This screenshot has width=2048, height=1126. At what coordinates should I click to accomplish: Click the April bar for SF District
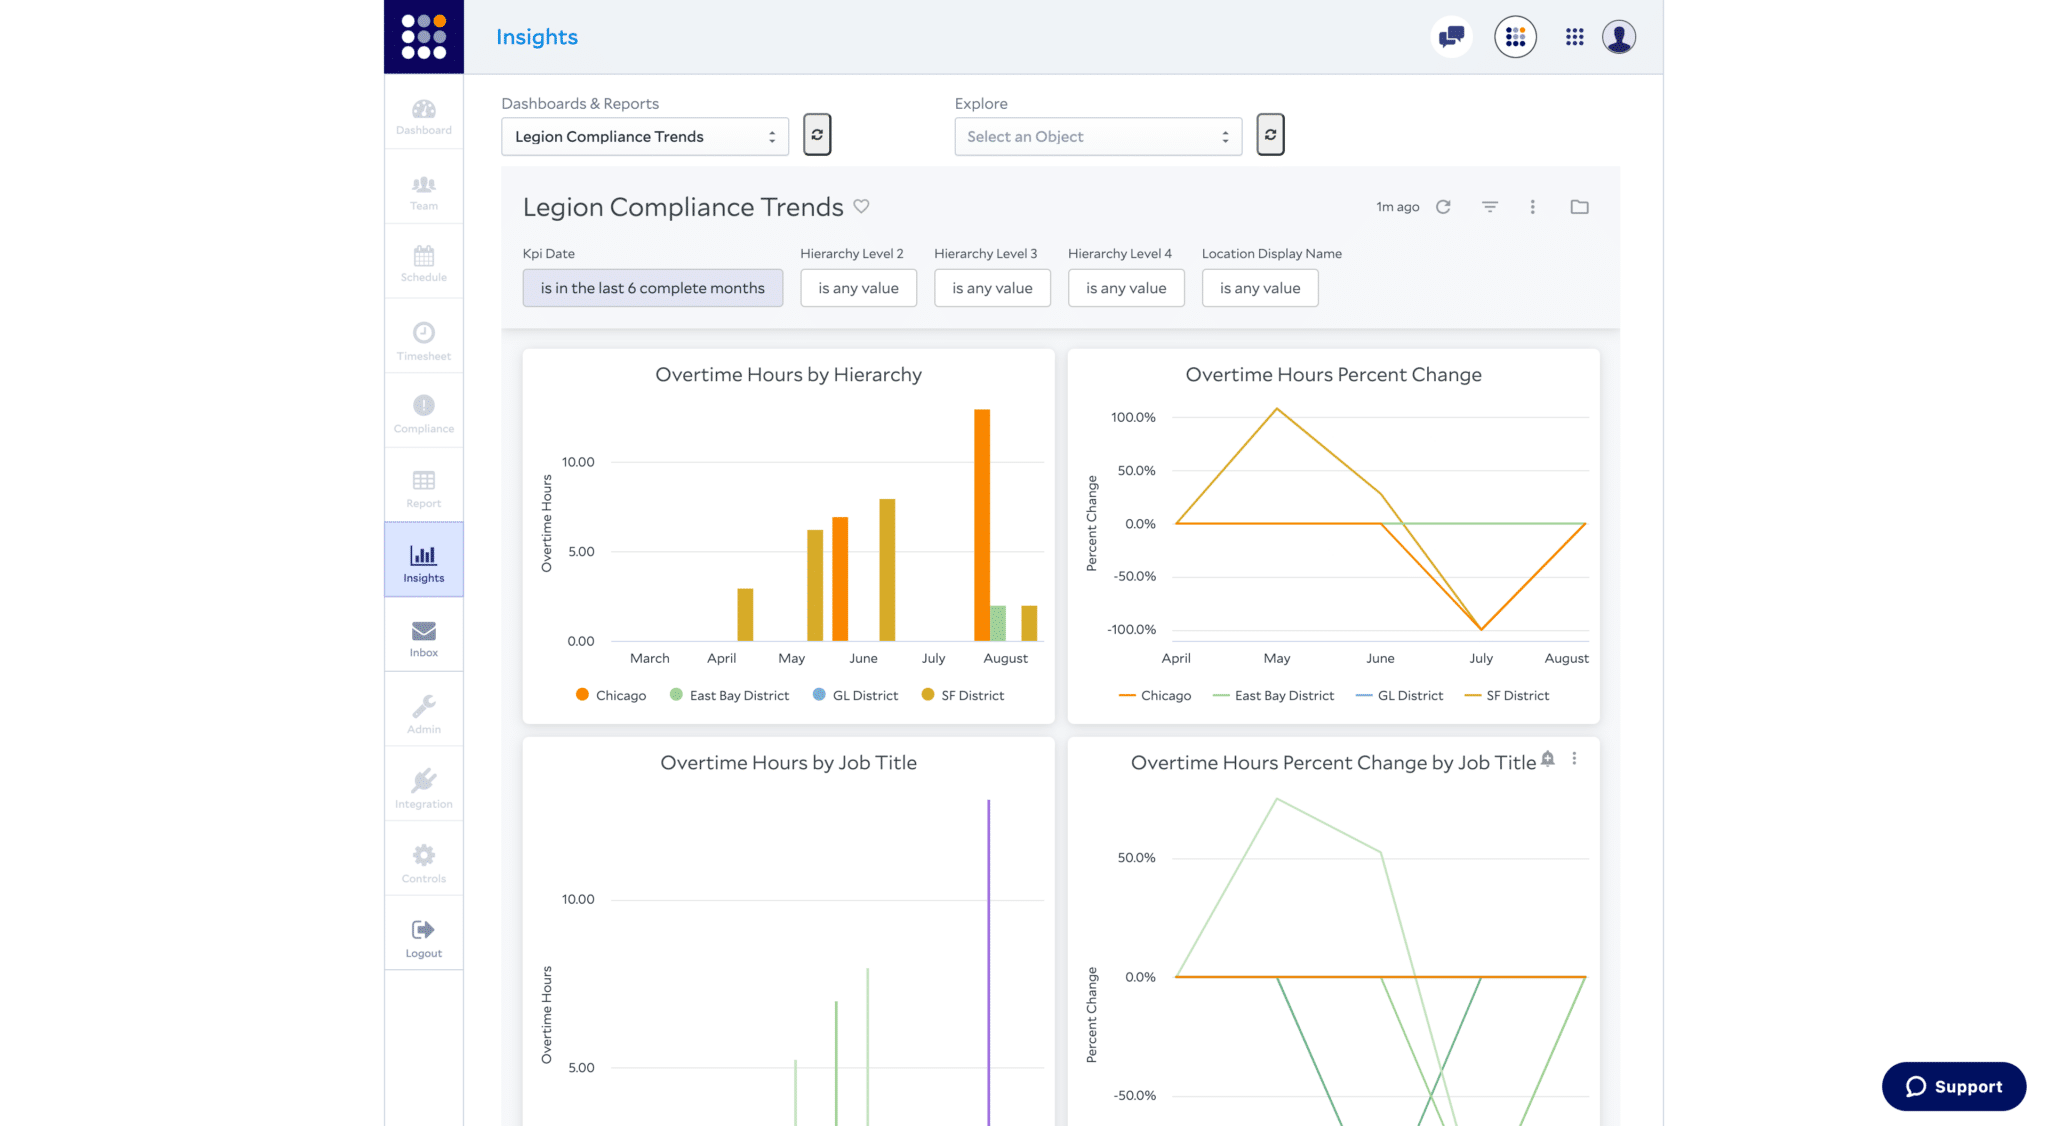pyautogui.click(x=745, y=614)
